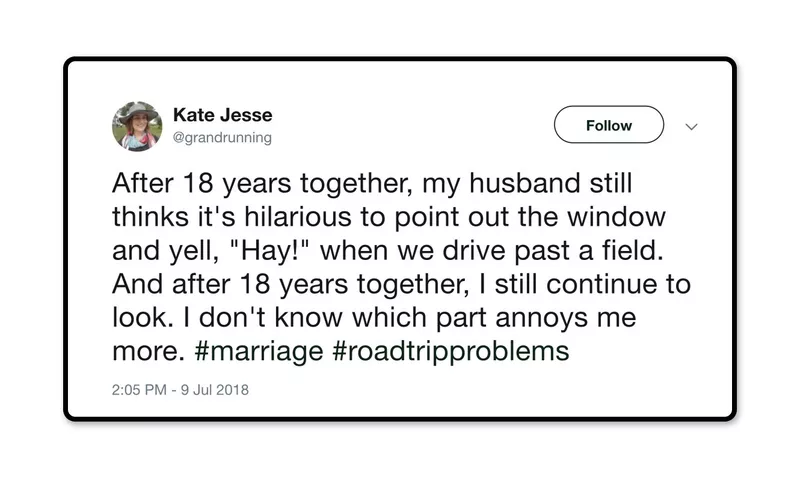Click the Kate Jesse display name
800x478 pixels.
coord(222,115)
